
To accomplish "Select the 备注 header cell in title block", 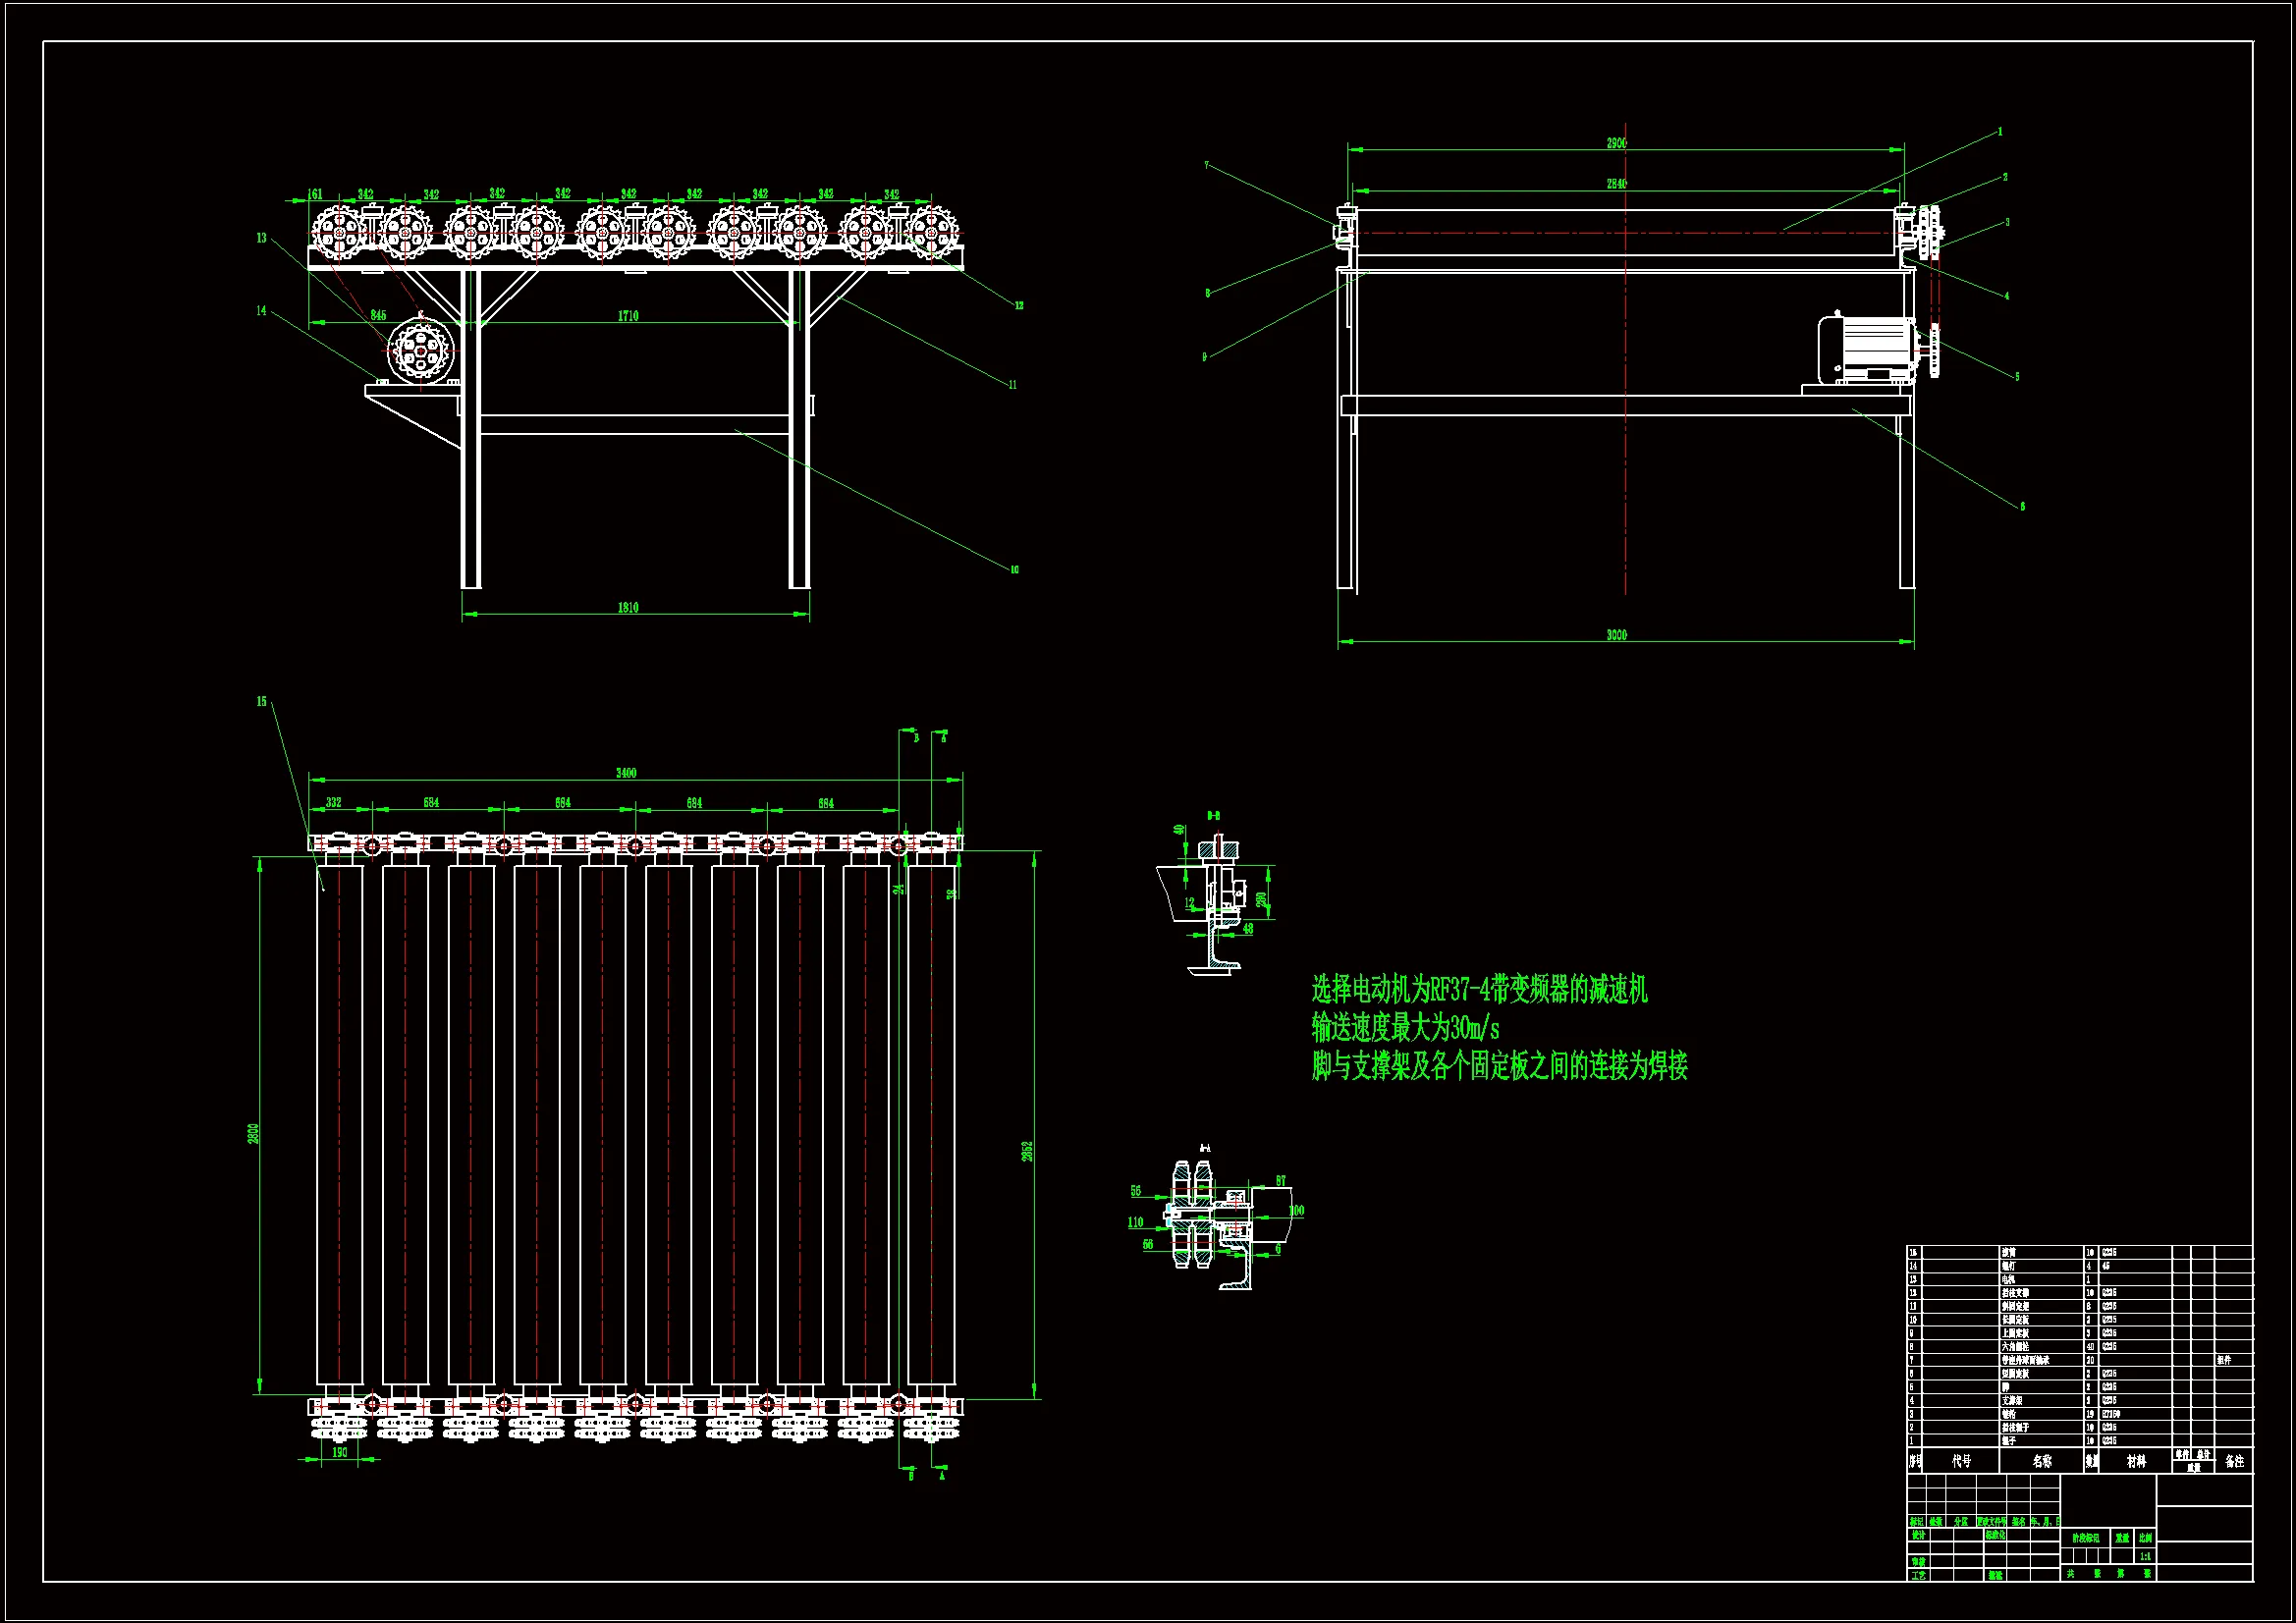I will [x=2234, y=1461].
